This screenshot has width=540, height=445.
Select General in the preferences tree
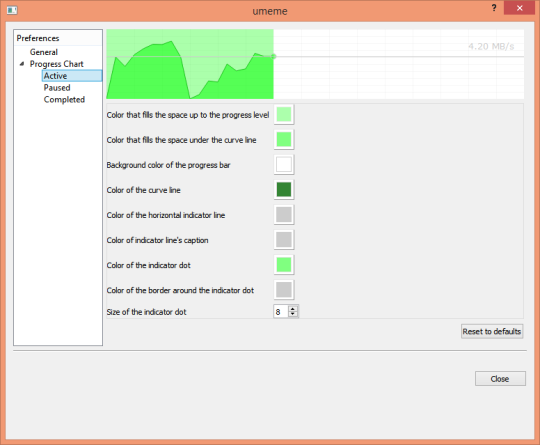point(43,52)
